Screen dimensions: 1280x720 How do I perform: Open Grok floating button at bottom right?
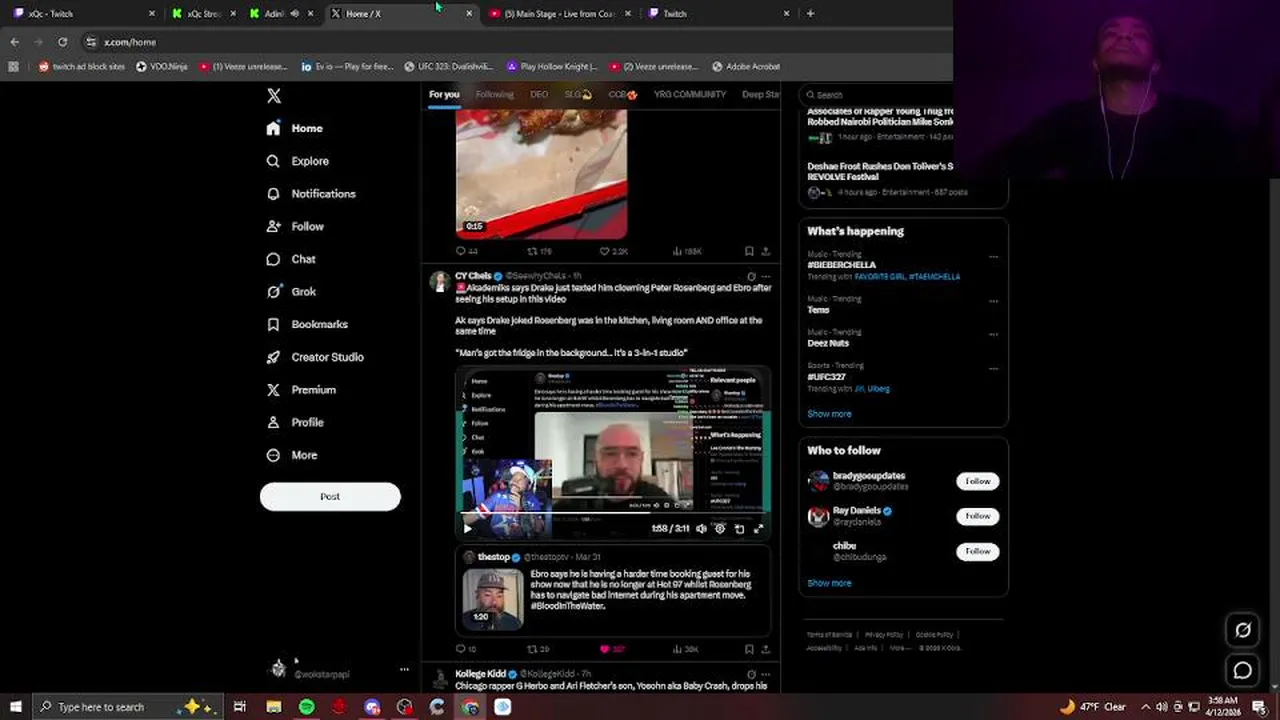[x=1243, y=630]
